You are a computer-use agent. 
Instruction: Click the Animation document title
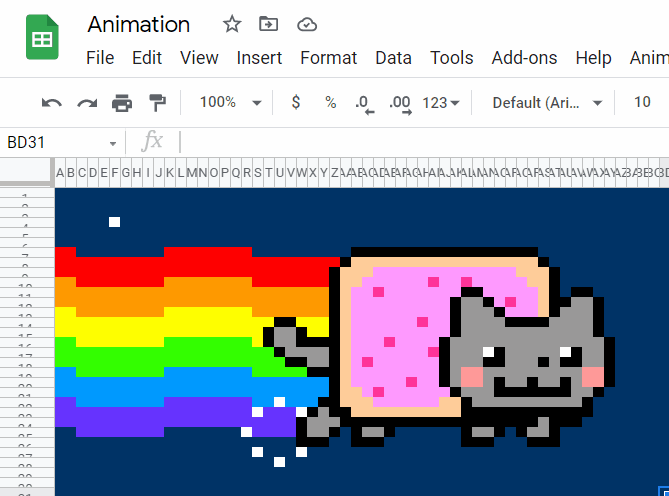point(139,24)
